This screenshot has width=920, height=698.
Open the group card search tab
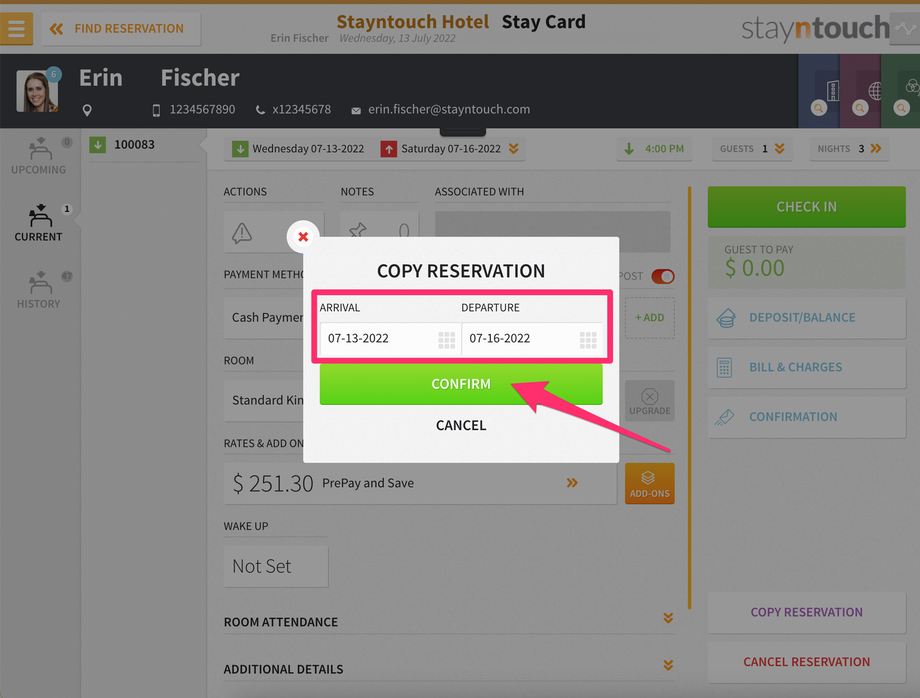coord(901,91)
